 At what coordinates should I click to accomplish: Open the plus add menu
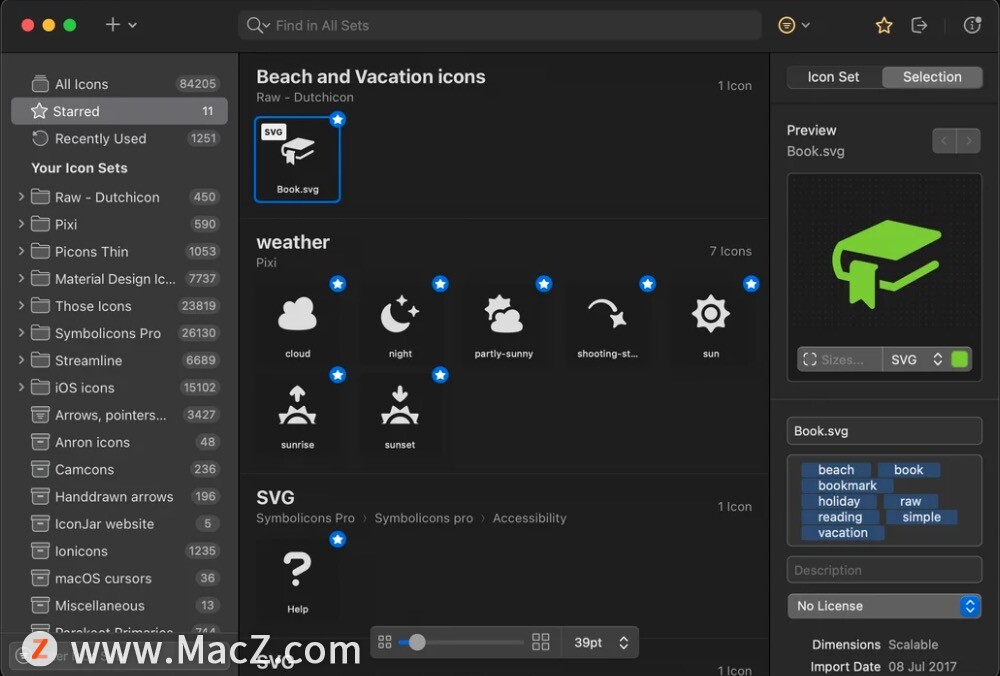(x=121, y=25)
